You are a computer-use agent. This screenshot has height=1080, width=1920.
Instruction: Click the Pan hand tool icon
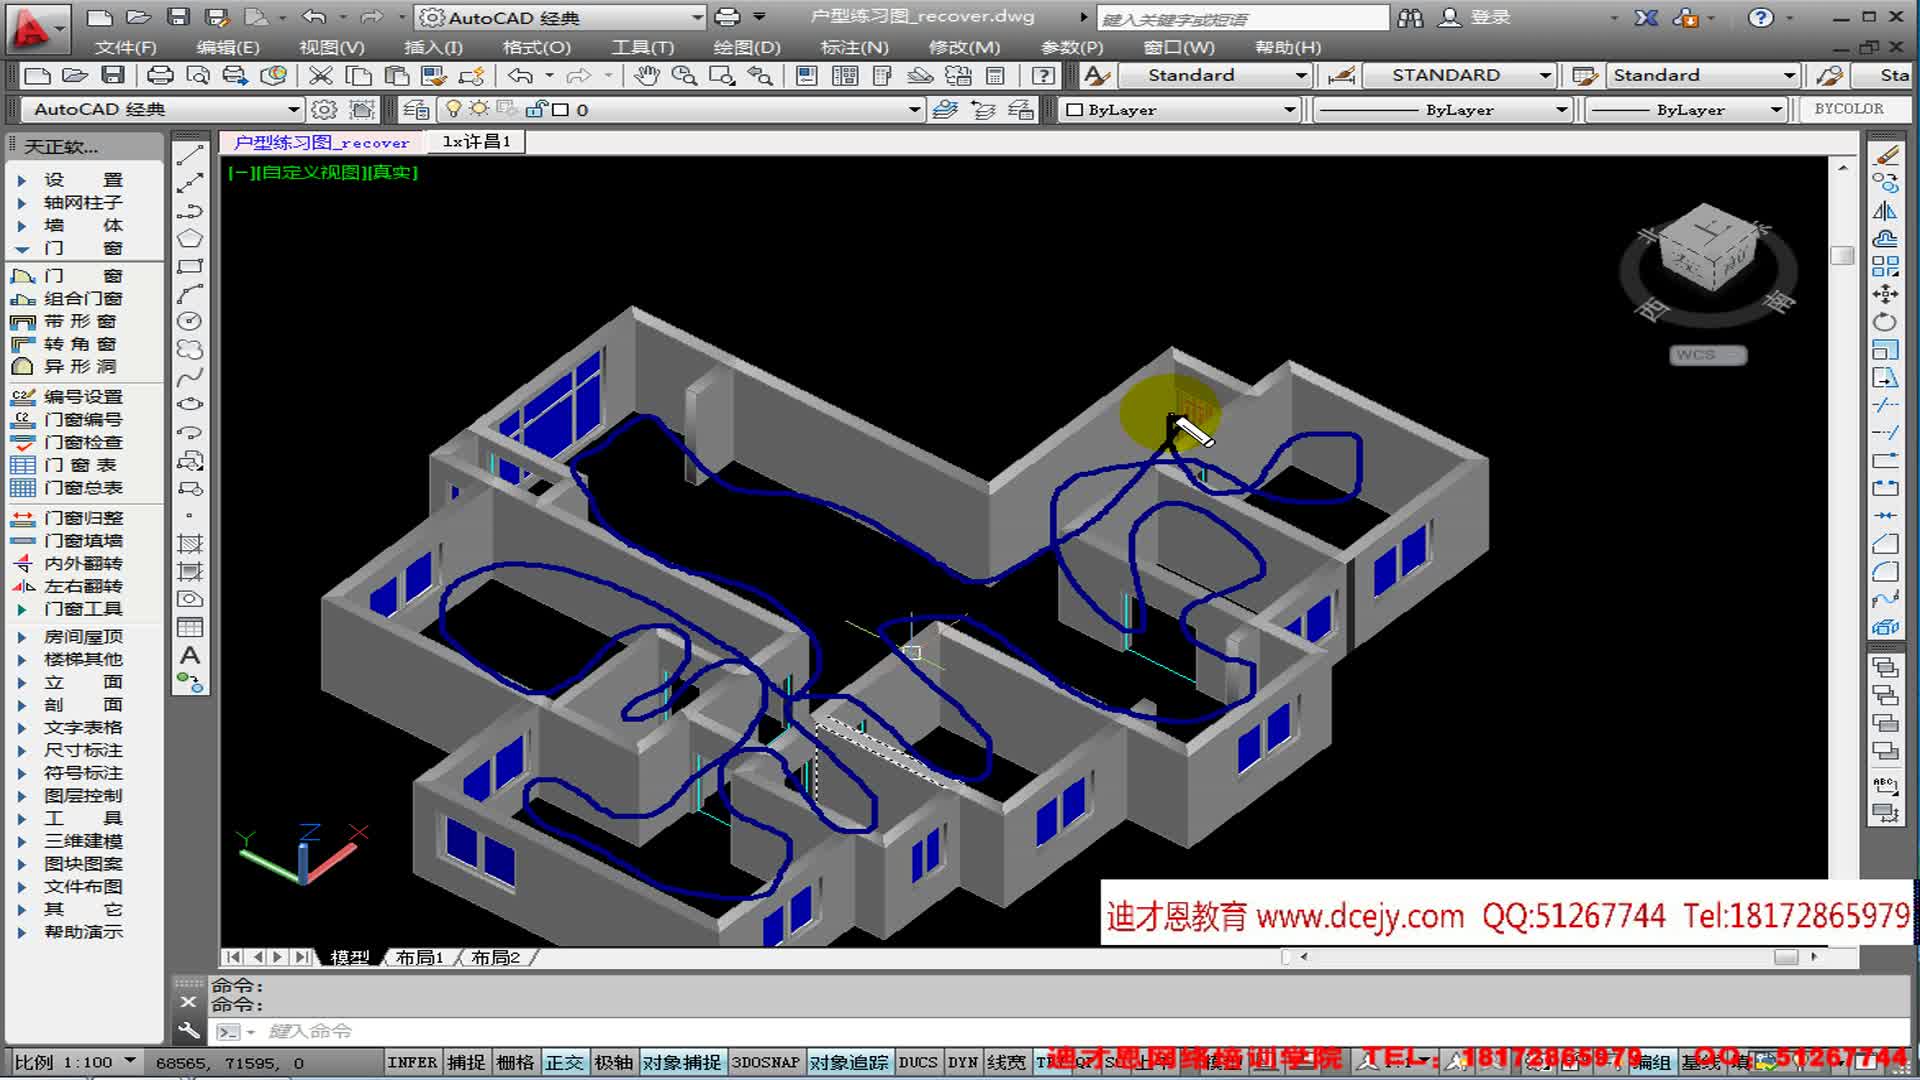coord(646,76)
